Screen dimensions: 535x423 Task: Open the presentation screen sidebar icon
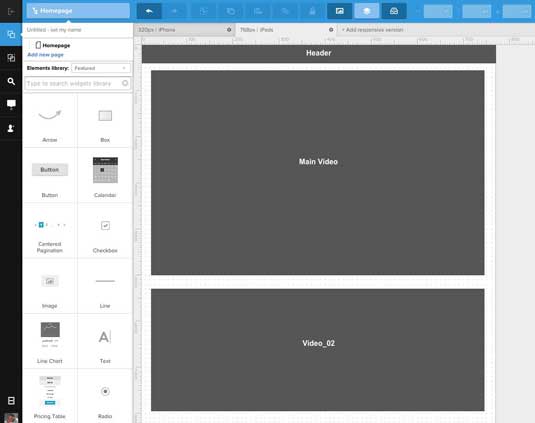11,104
